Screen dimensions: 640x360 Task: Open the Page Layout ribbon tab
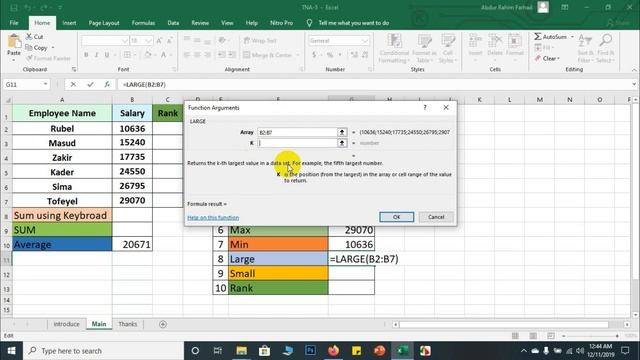click(x=104, y=23)
